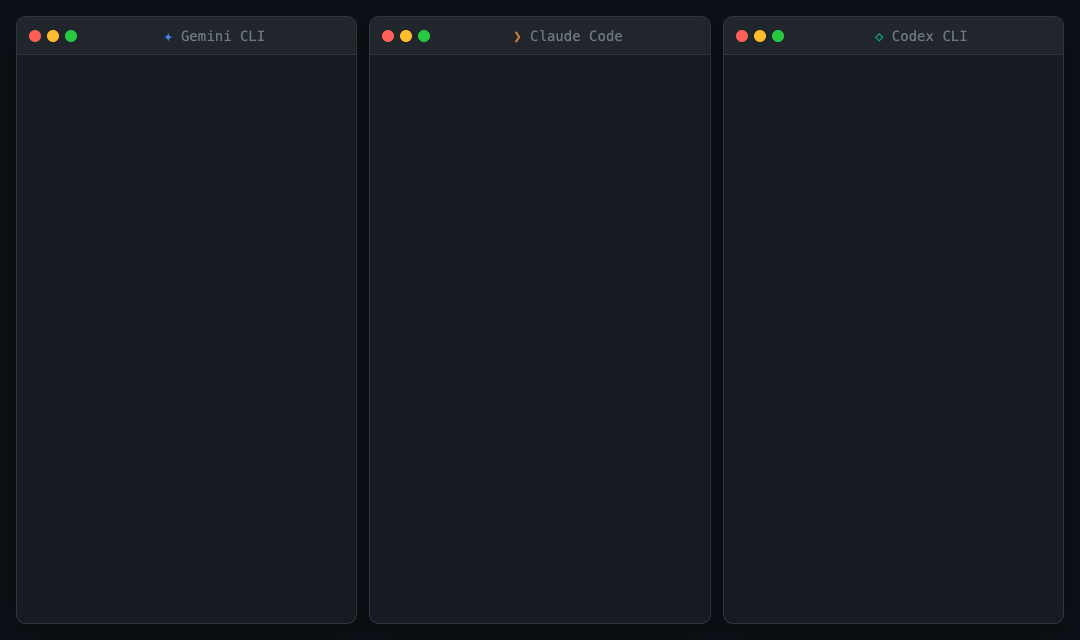Click the Codex CLI title text

(930, 36)
